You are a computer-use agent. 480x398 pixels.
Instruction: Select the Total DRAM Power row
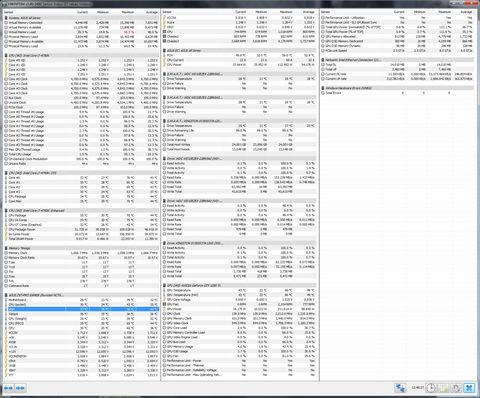tap(81, 239)
